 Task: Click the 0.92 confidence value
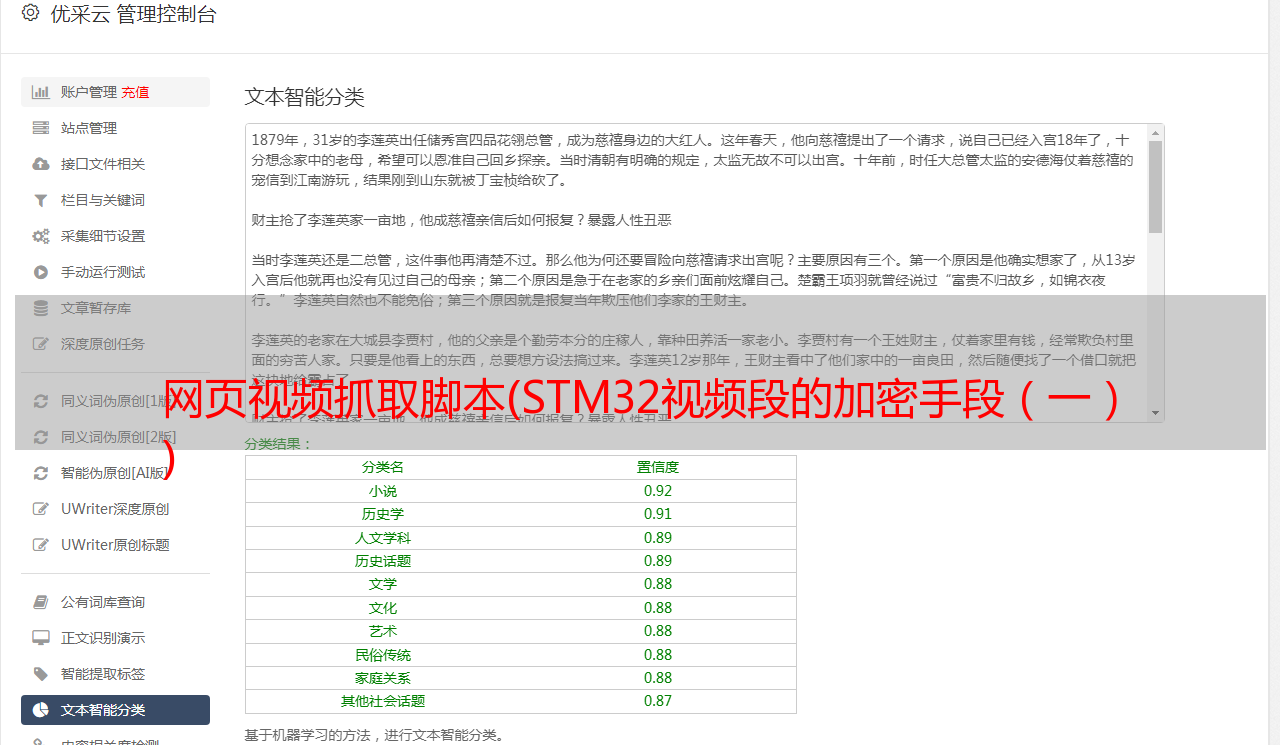[x=658, y=491]
